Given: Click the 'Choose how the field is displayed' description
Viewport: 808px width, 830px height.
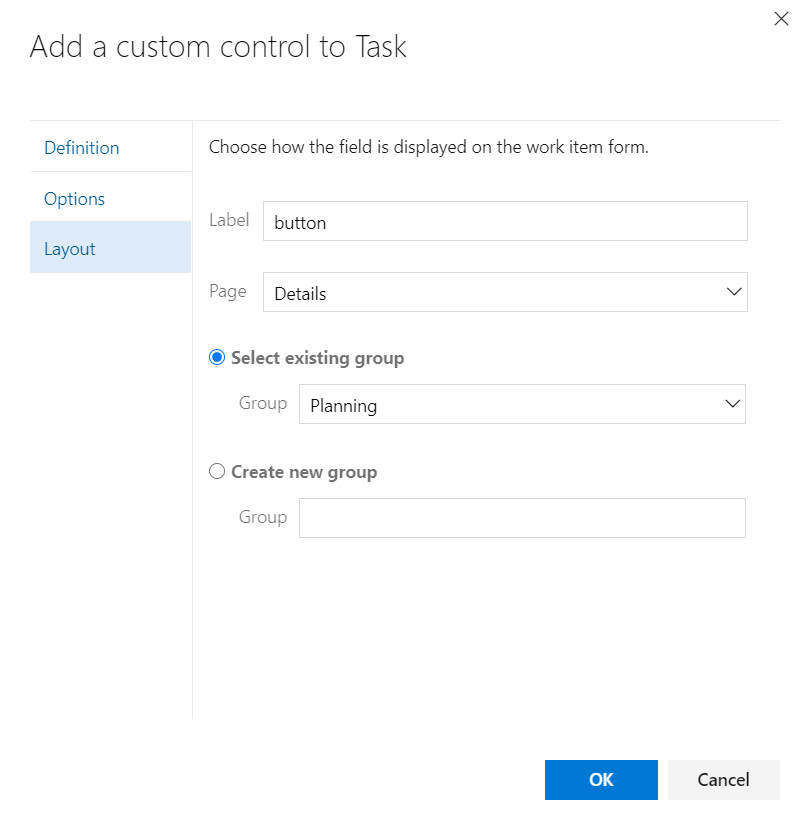Looking at the screenshot, I should point(429,148).
